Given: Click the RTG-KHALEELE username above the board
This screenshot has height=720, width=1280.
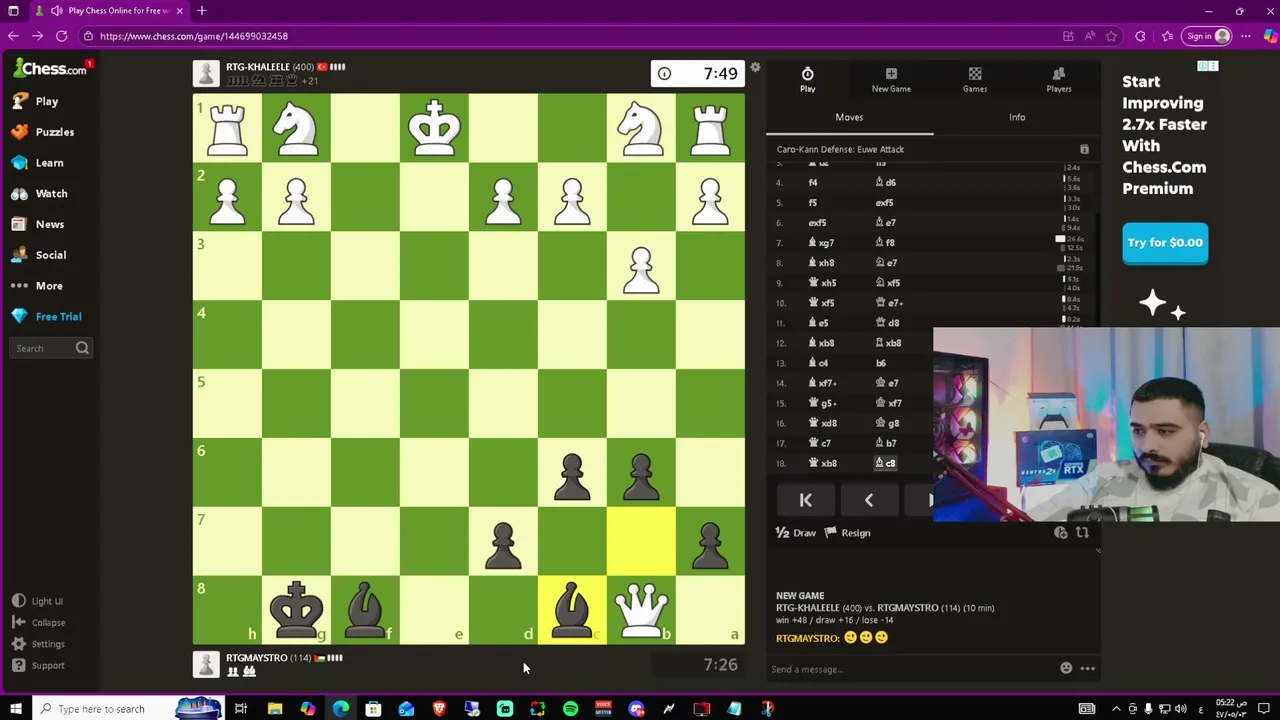Looking at the screenshot, I should pos(257,67).
